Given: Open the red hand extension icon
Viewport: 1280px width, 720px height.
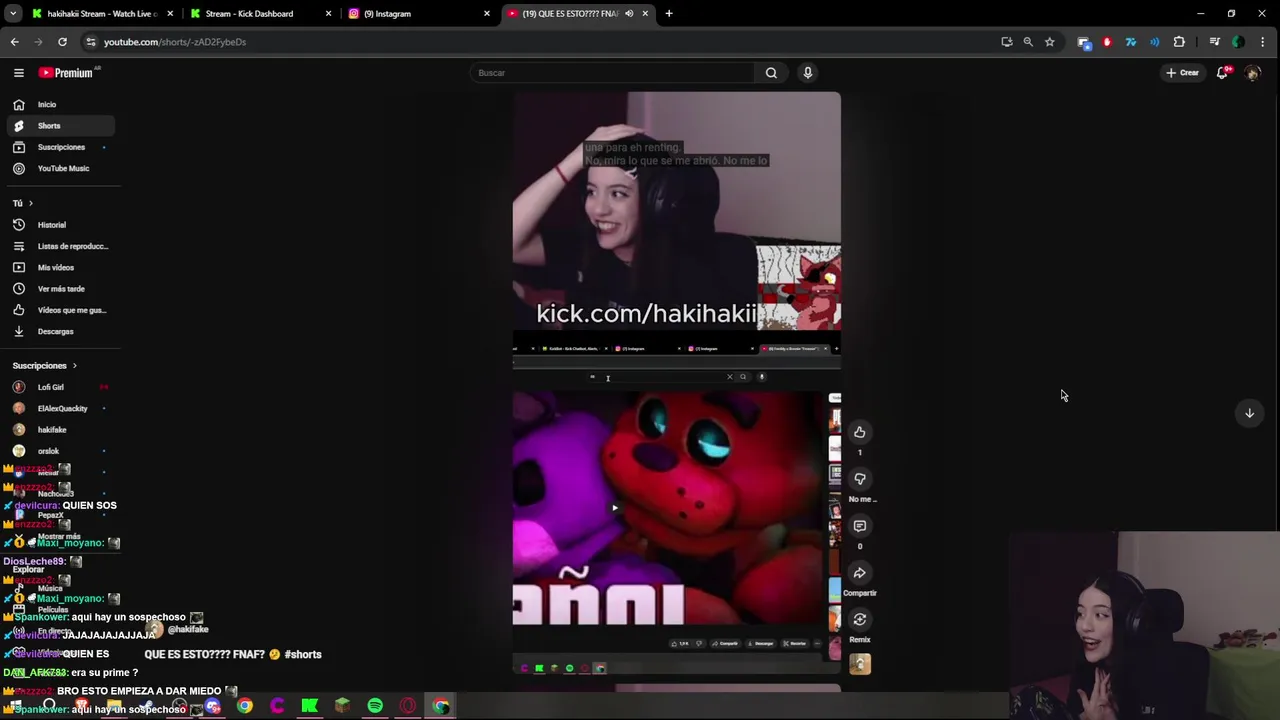Looking at the screenshot, I should coord(1107,42).
